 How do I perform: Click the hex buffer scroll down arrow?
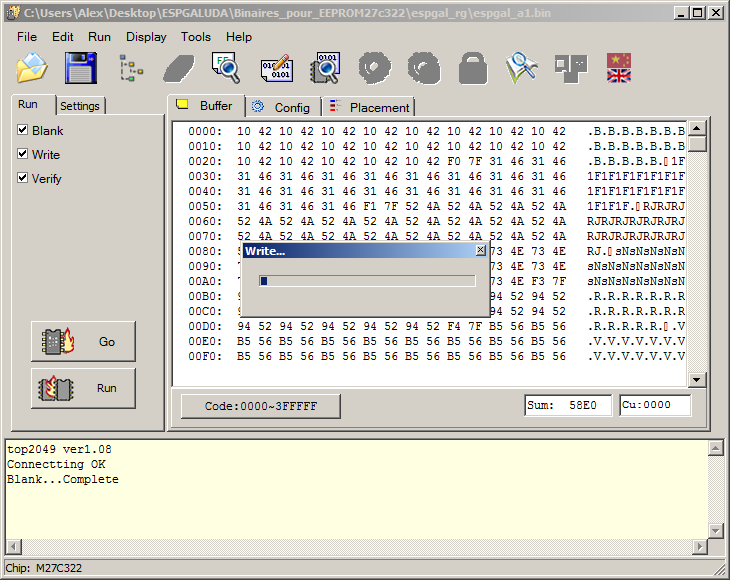point(697,379)
